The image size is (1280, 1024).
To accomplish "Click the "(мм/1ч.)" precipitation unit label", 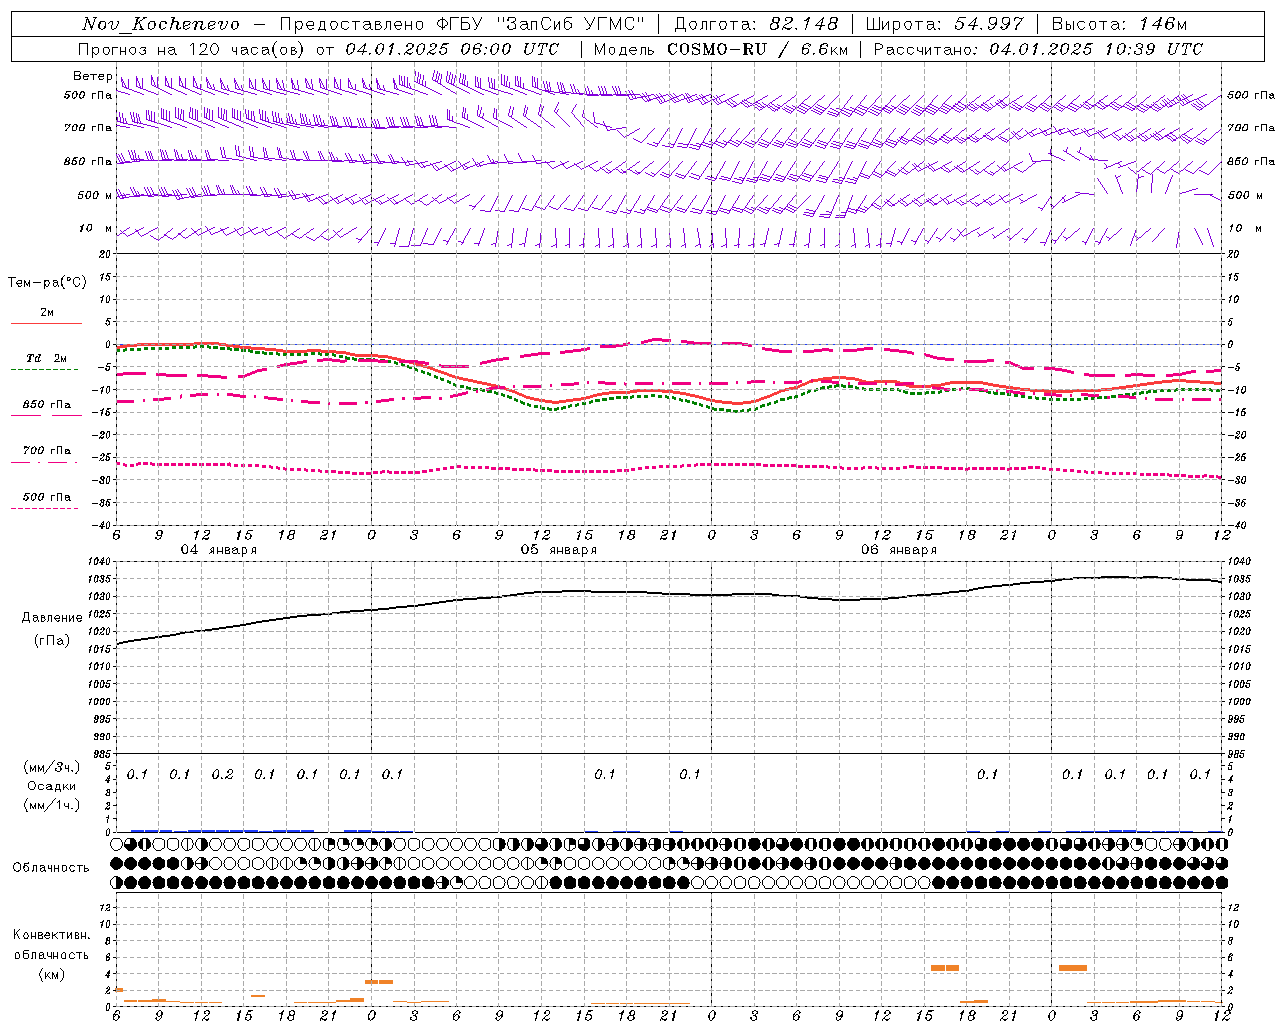I will pyautogui.click(x=52, y=805).
